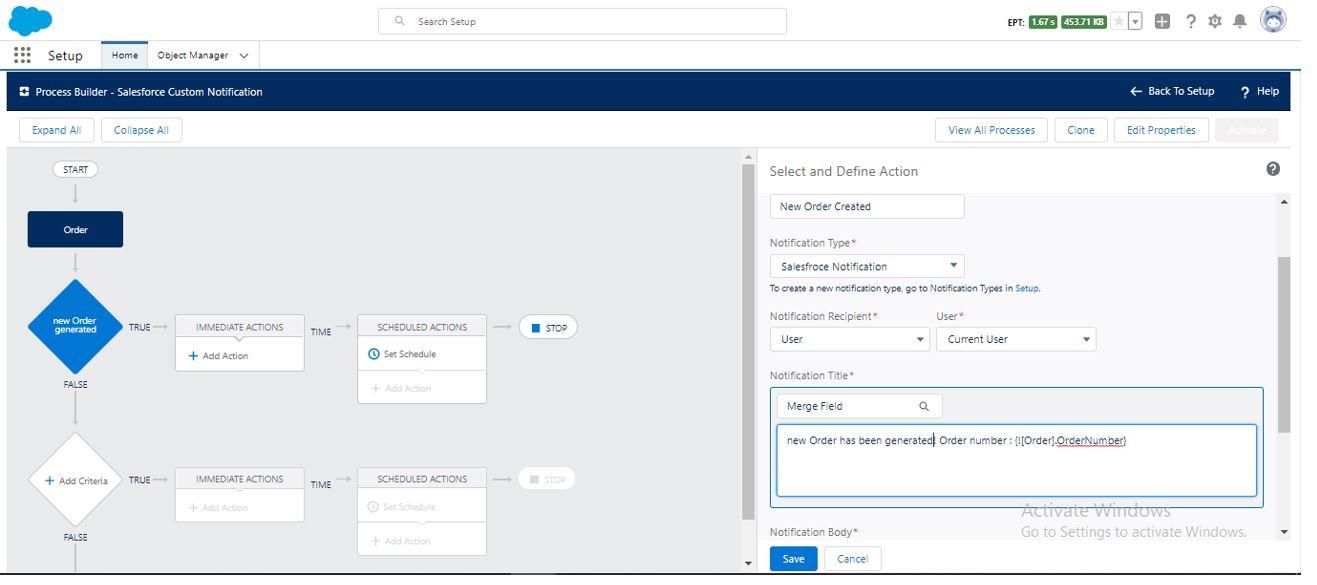Click the help circle icon in action panel
The width and height of the screenshot is (1317, 585).
(1273, 169)
